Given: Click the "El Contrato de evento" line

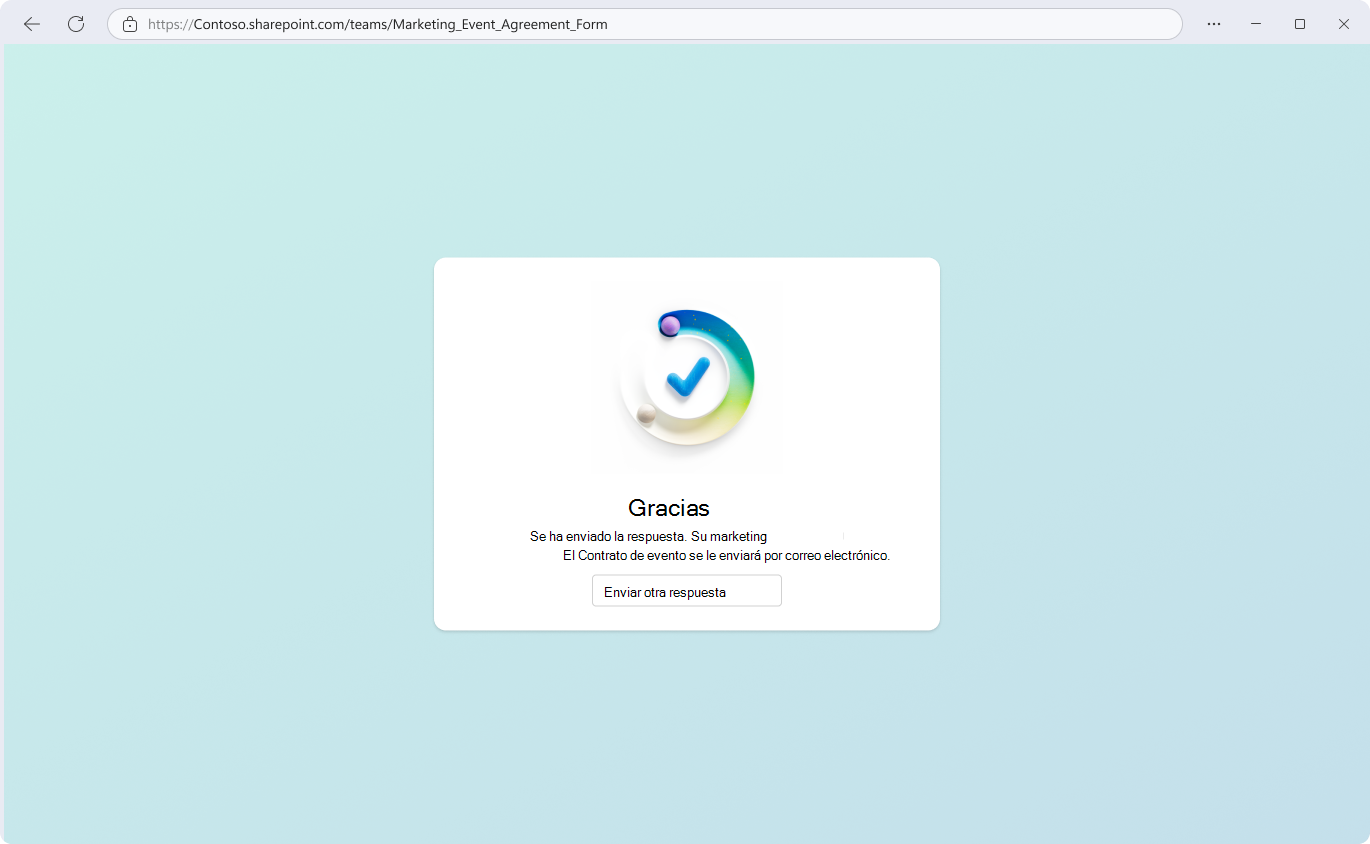Looking at the screenshot, I should click(x=726, y=555).
